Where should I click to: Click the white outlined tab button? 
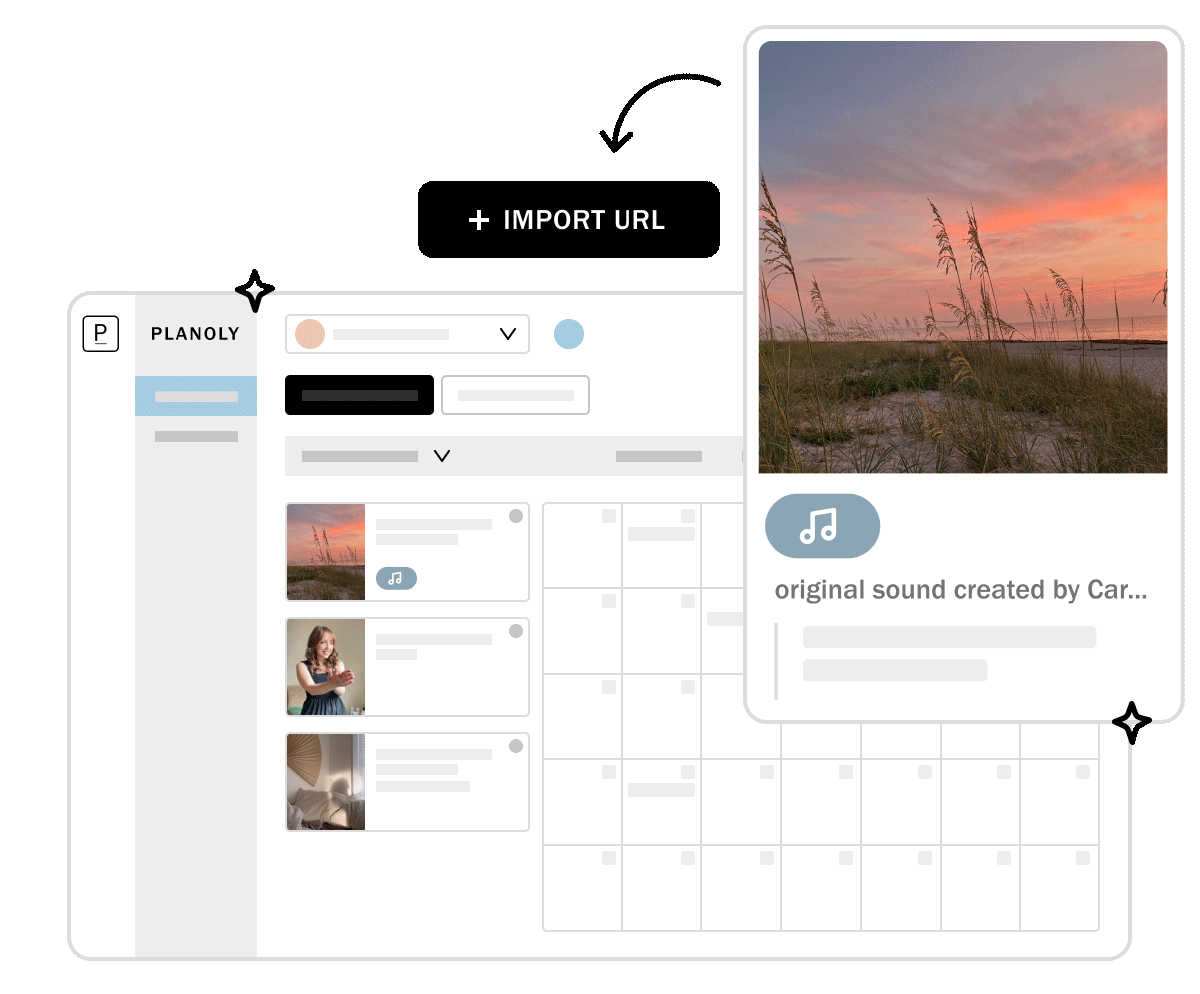(x=515, y=395)
